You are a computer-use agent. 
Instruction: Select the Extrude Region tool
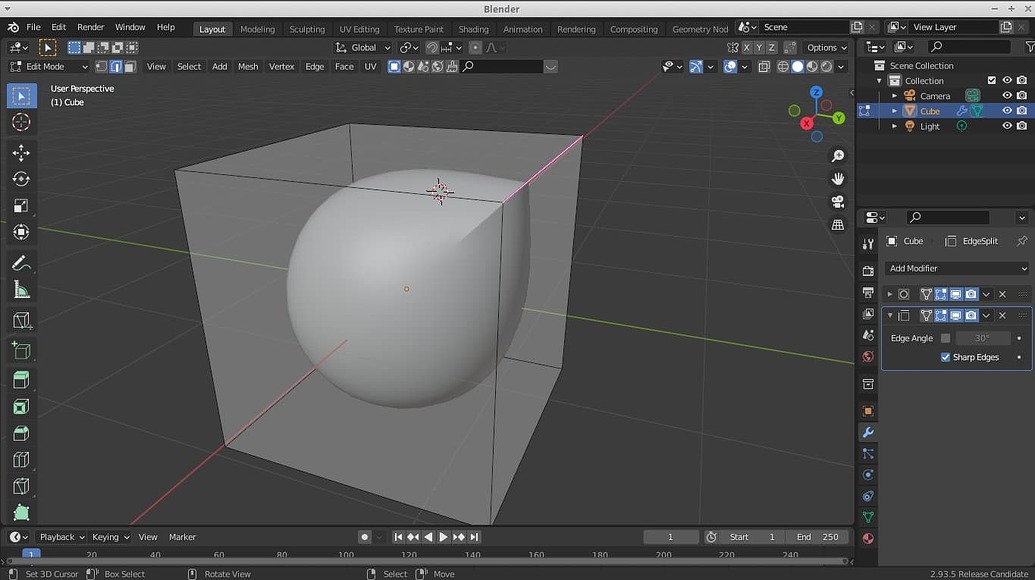[21, 380]
